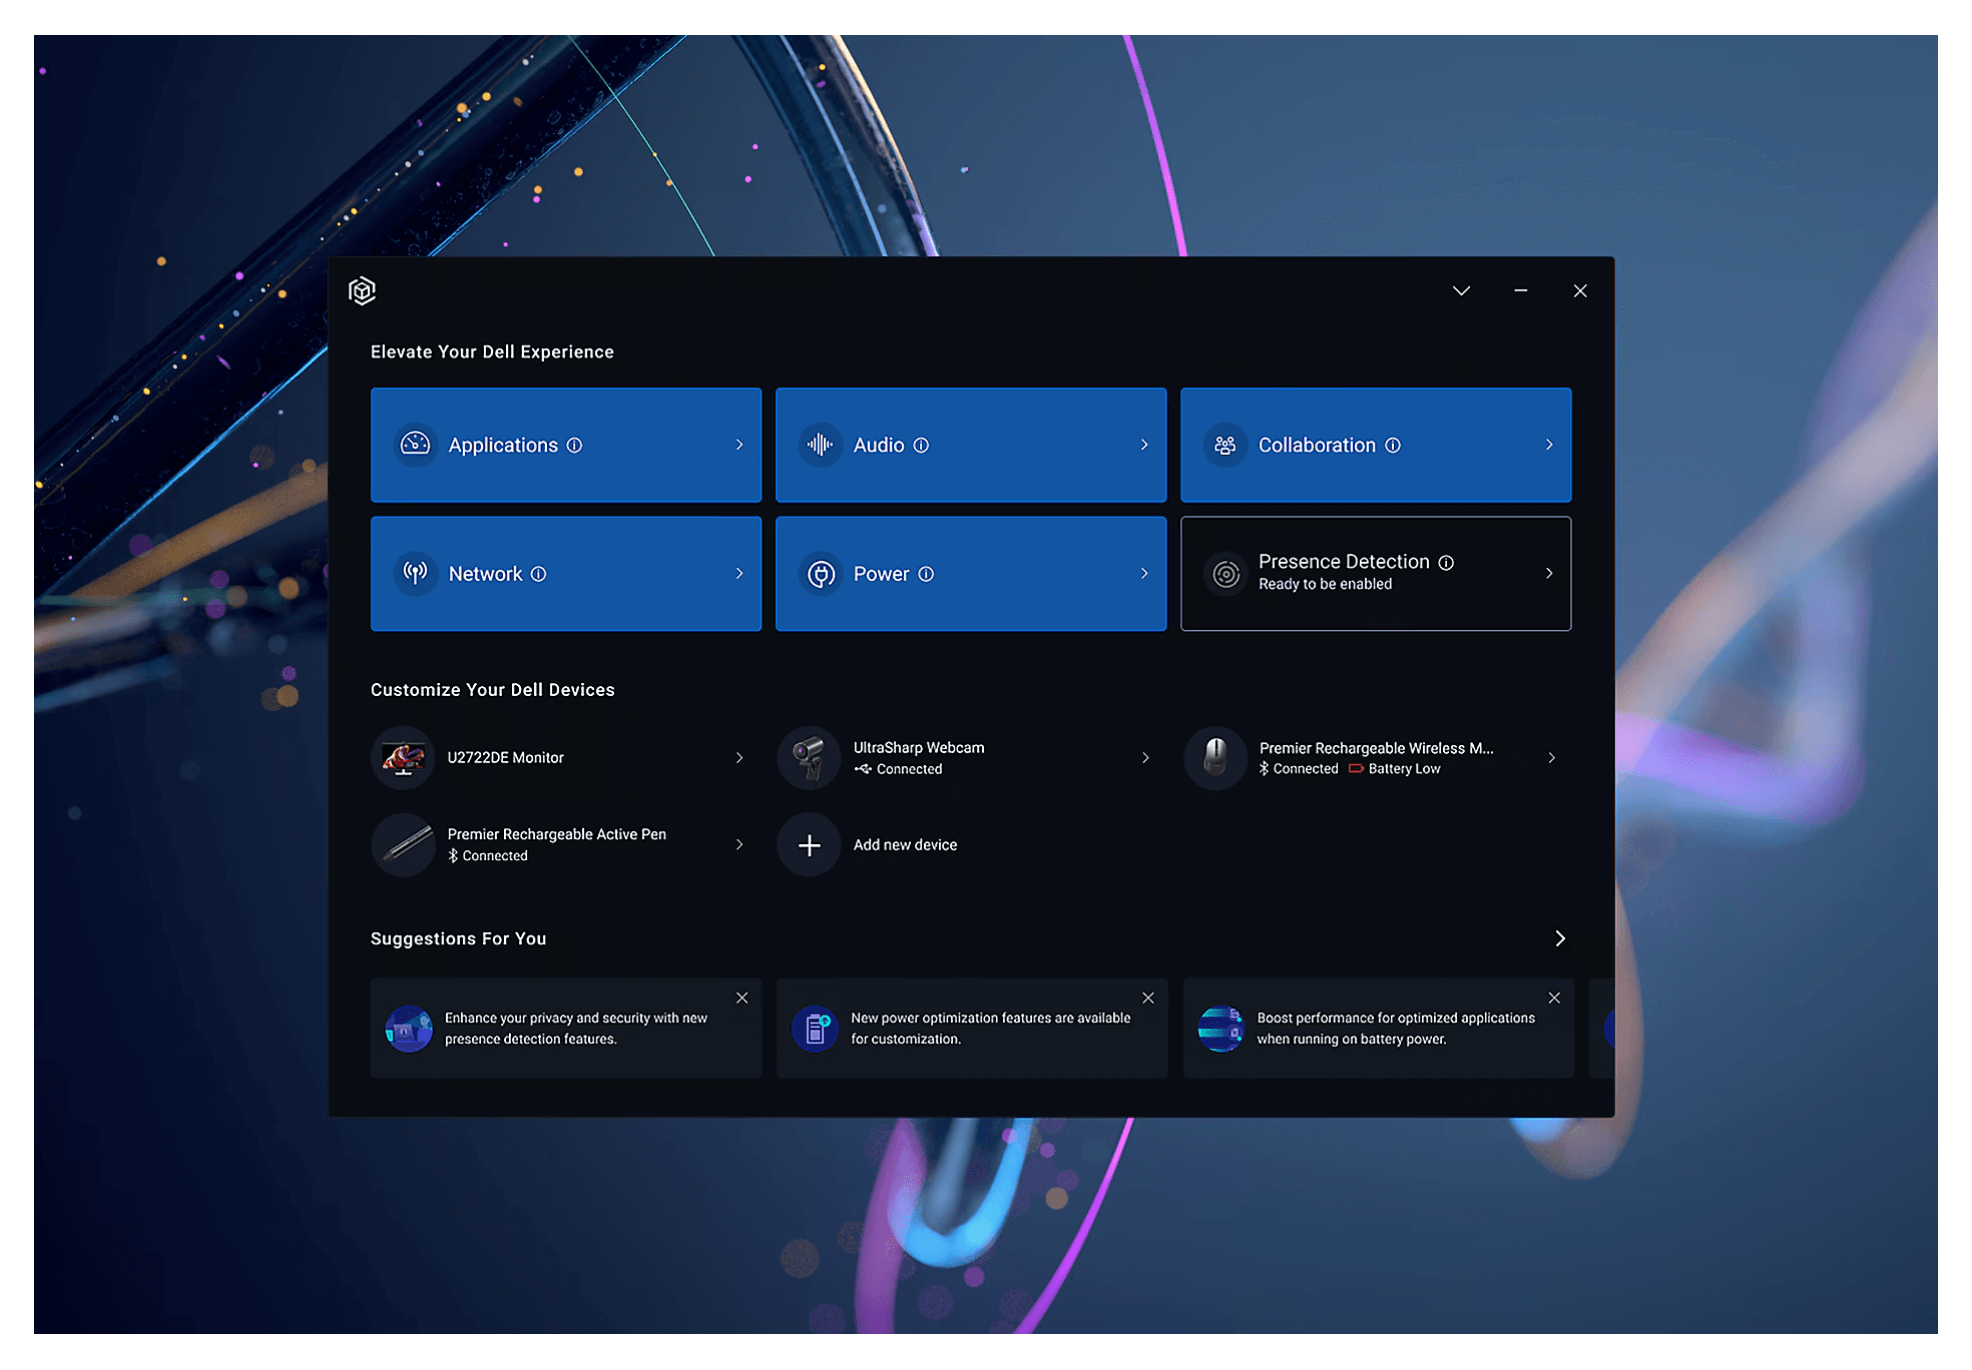Click the Presence Detection info icon
Viewport: 1972px width, 1370px height.
point(1446,563)
